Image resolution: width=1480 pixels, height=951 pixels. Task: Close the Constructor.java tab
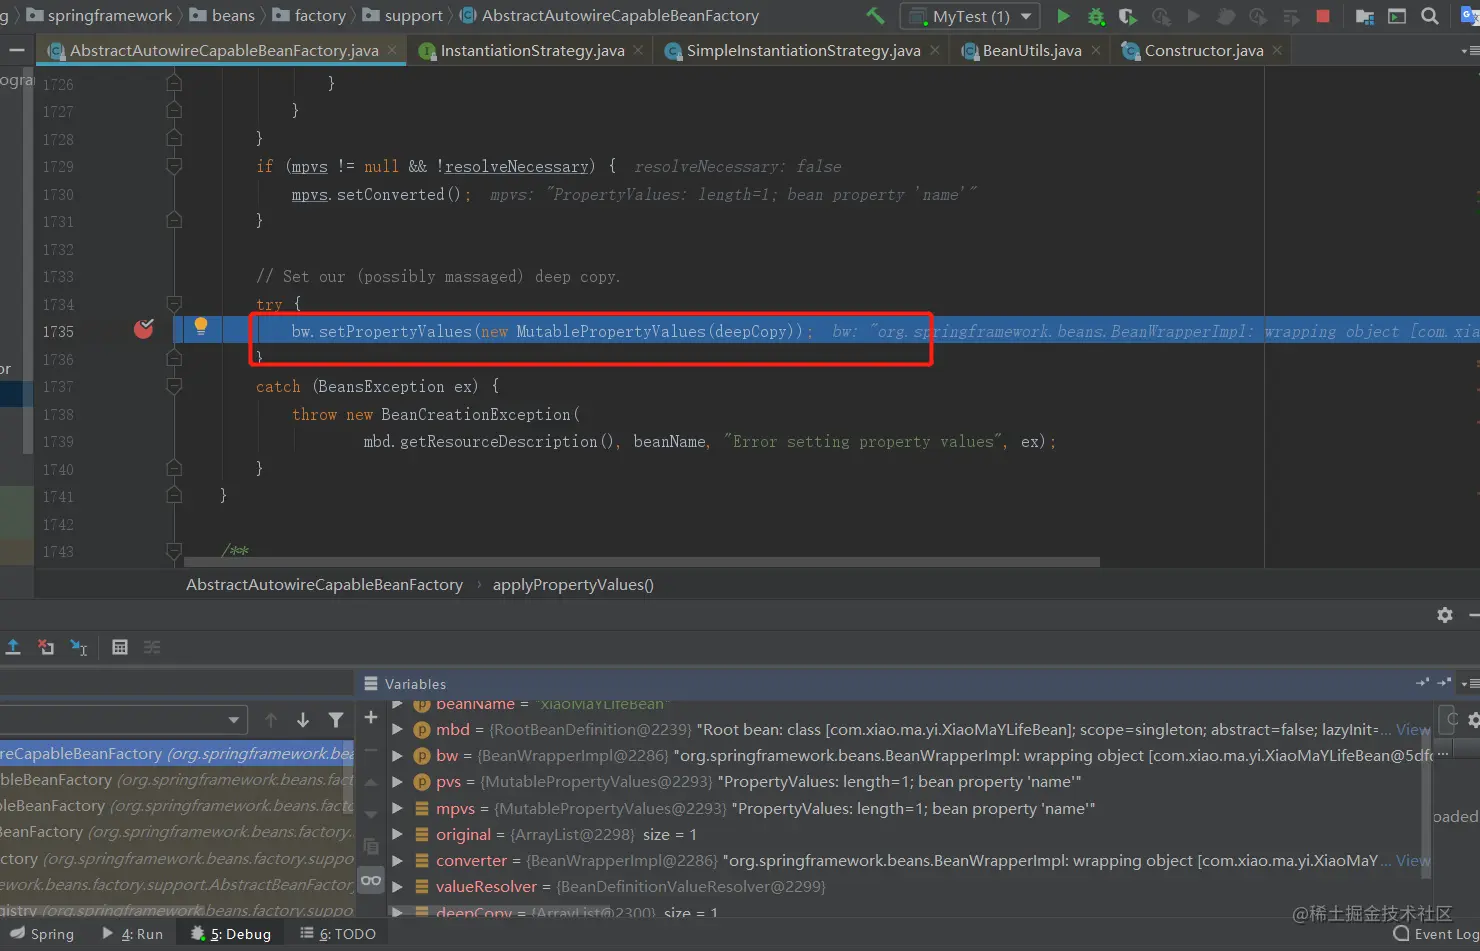click(x=1277, y=50)
